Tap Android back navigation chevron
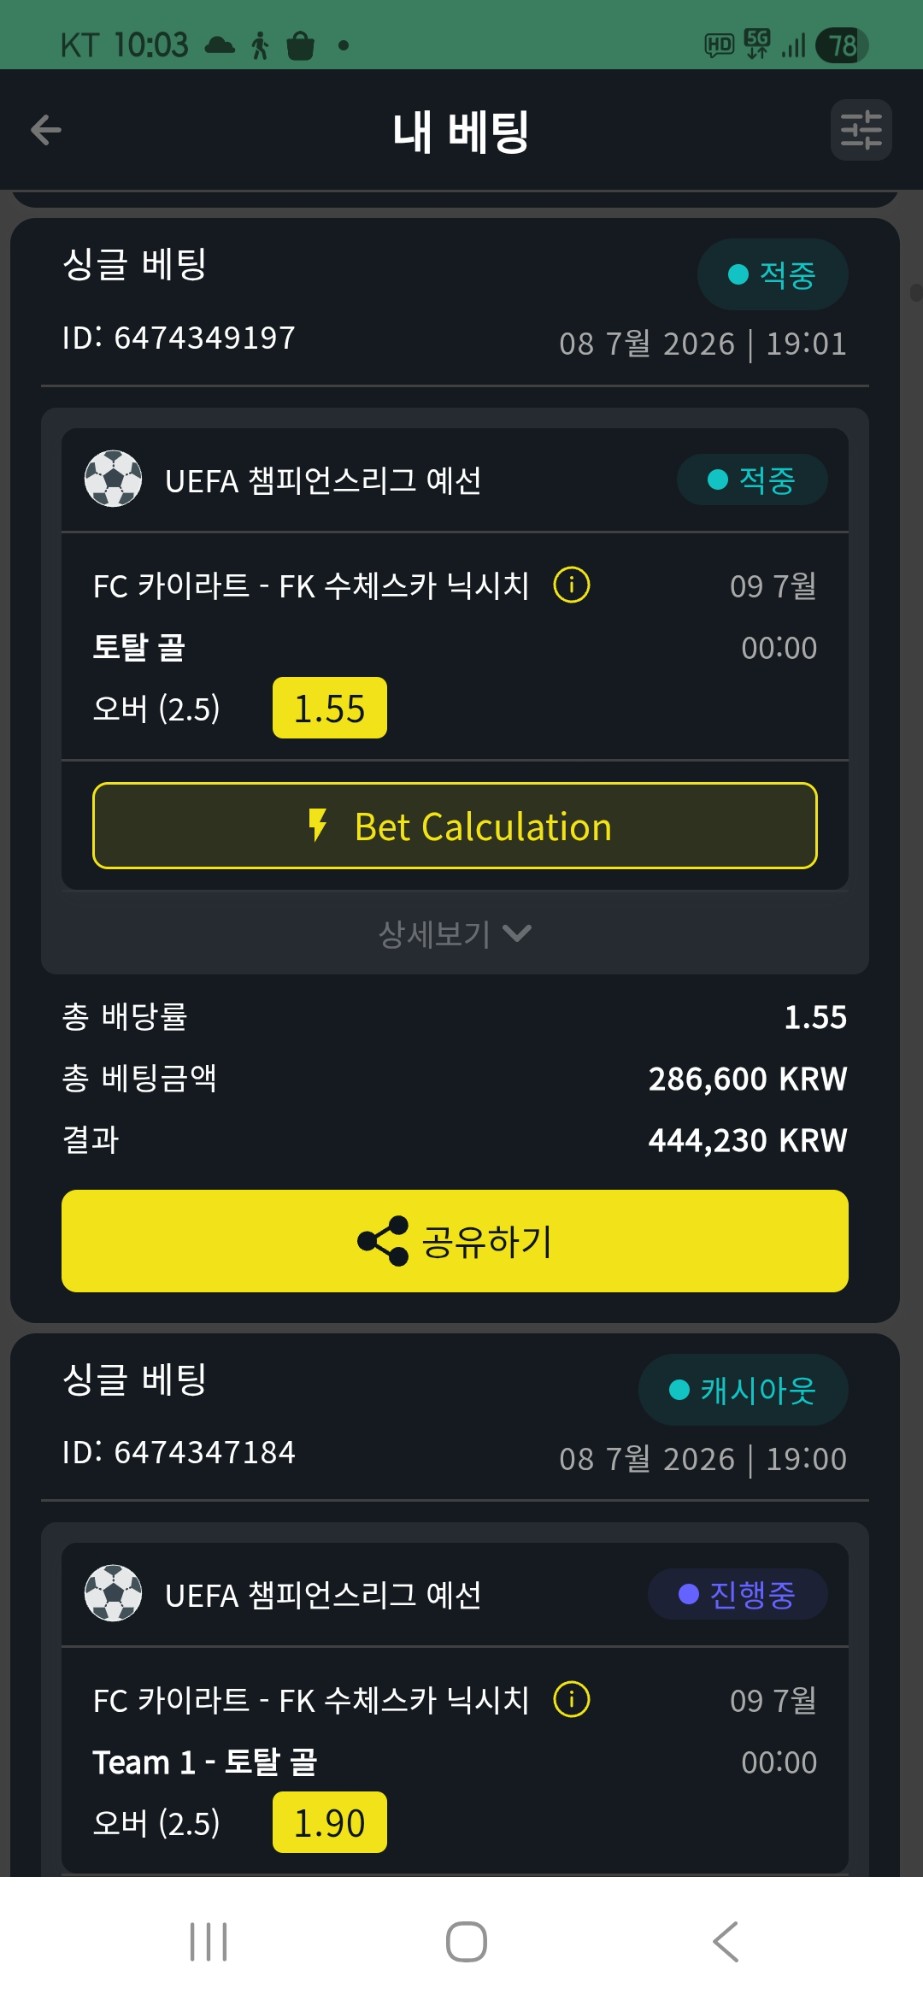923x2000 pixels. coord(726,1942)
